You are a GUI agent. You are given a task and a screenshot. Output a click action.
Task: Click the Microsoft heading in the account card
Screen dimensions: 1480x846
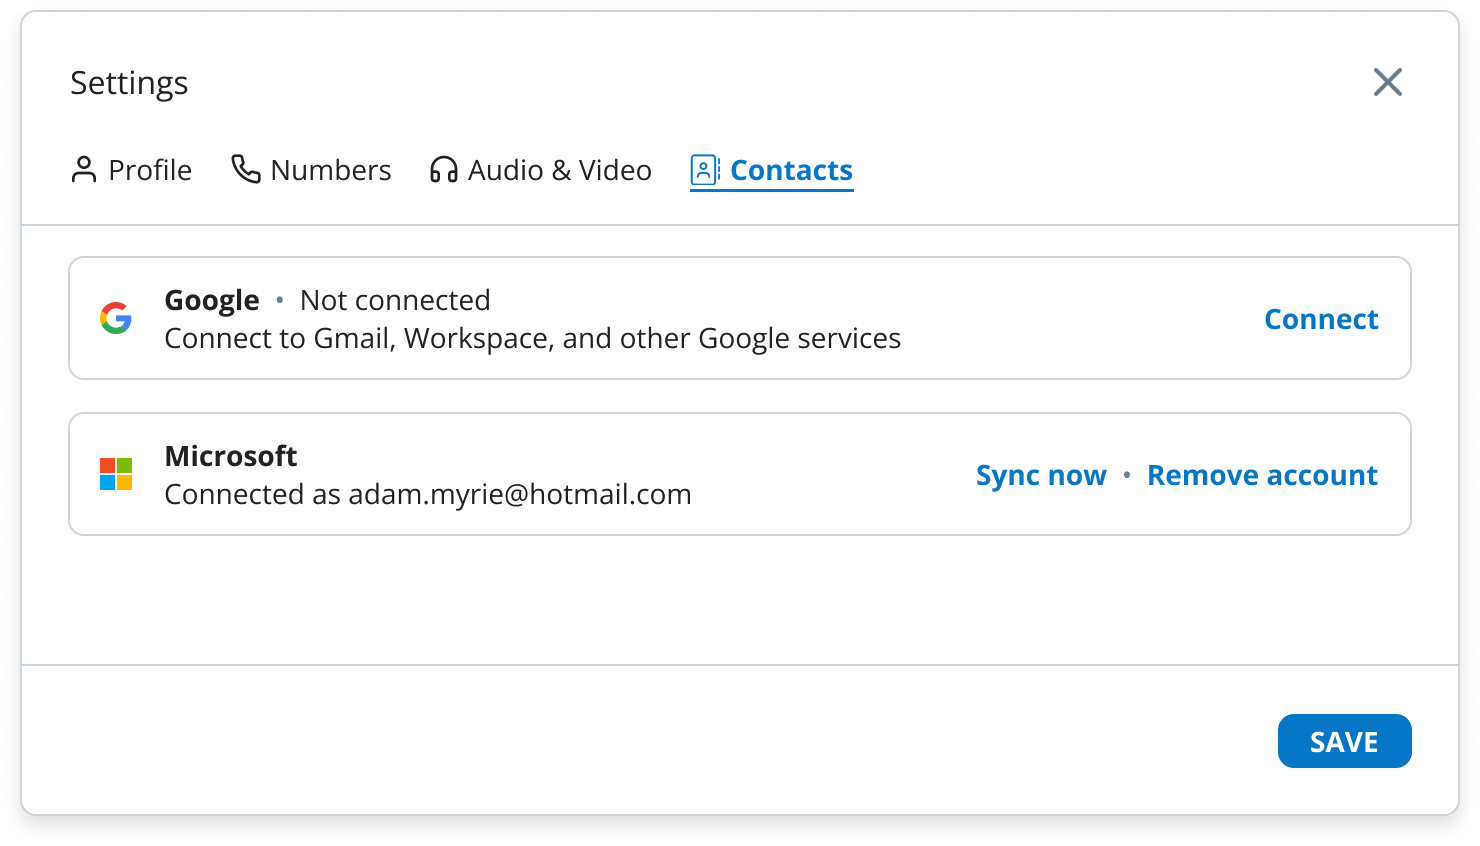coord(231,456)
